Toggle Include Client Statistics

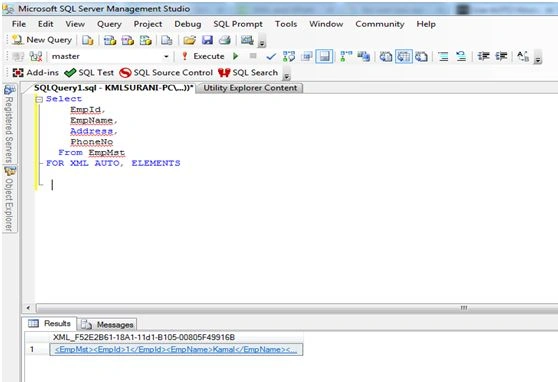(364, 56)
